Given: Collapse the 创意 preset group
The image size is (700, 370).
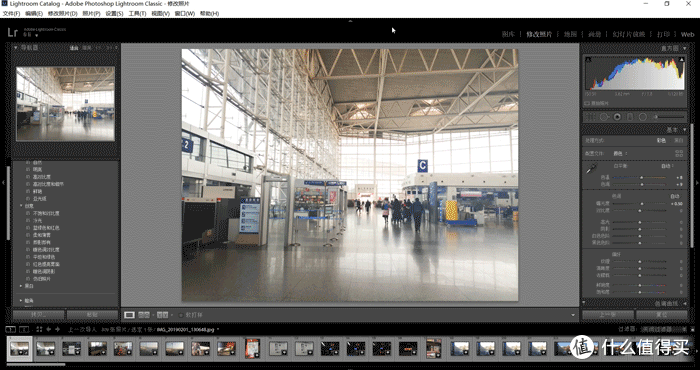Looking at the screenshot, I should point(21,206).
